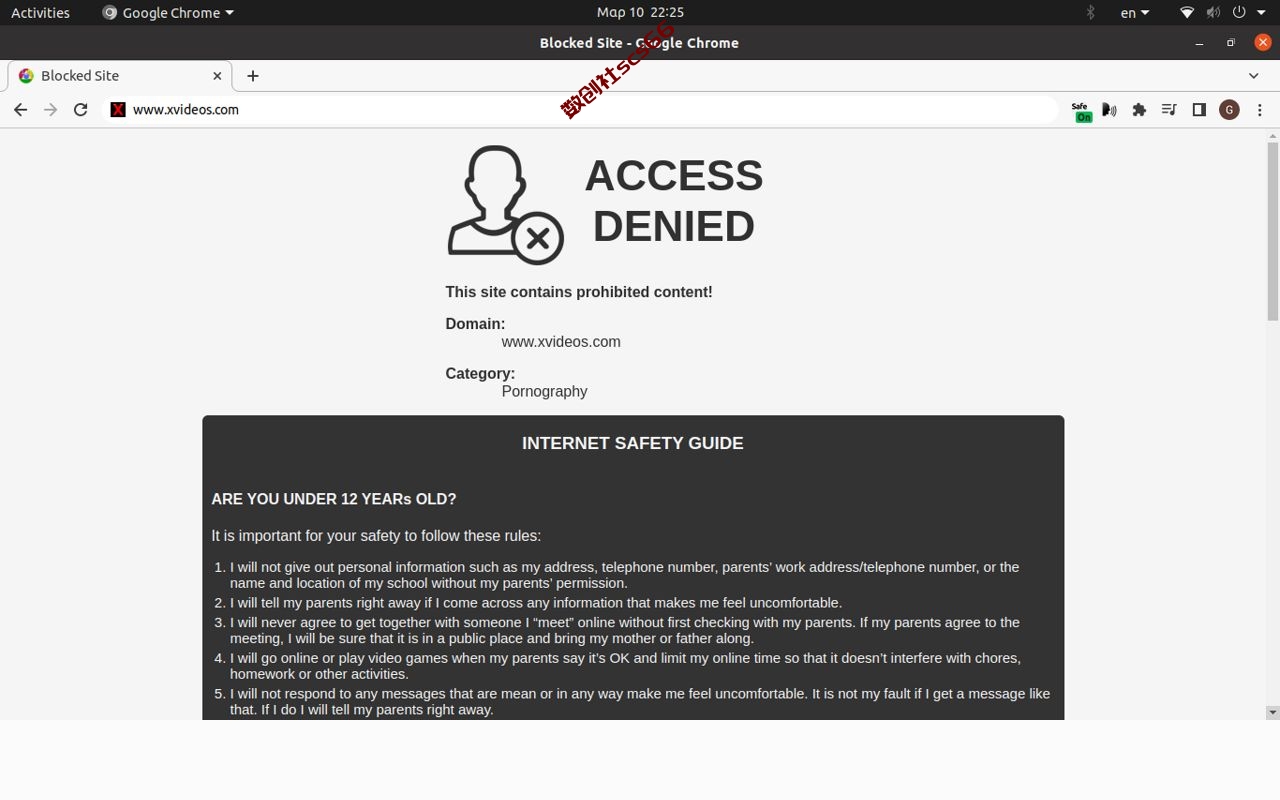Restore down the Chrome window

point(1231,43)
